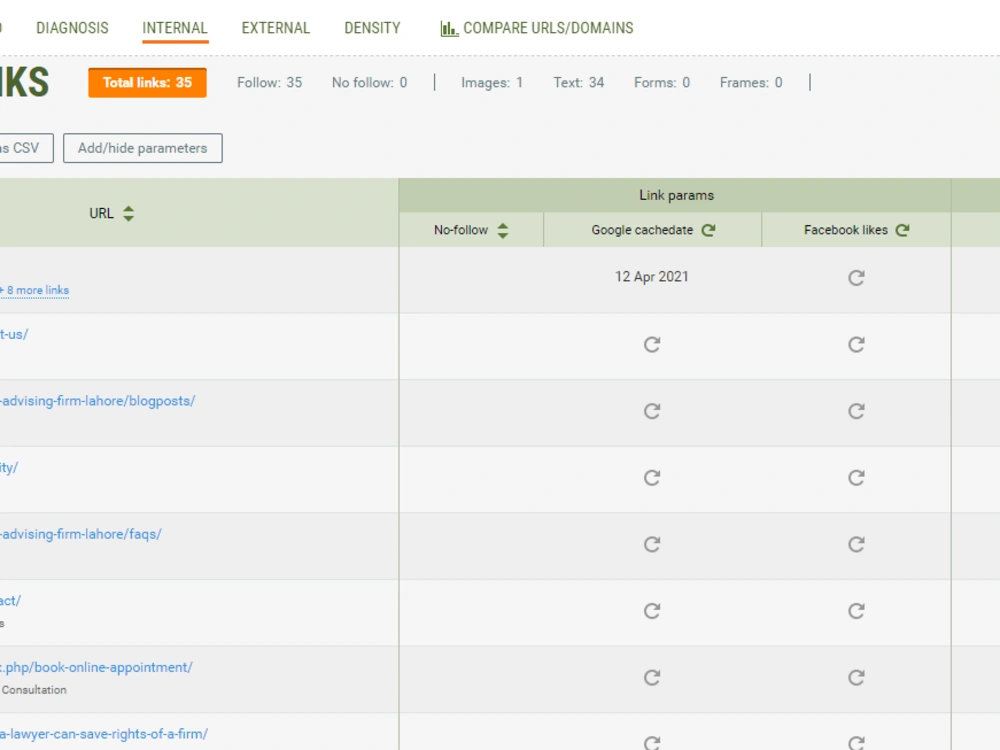
Task: Expand the 8 more links list
Action: 35,290
